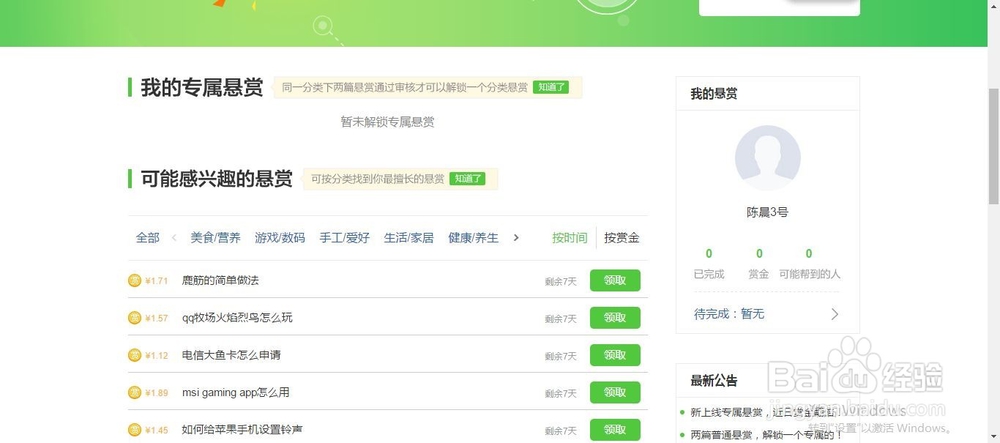Image resolution: width=1000 pixels, height=443 pixels.
Task: Click the ¥1.45 reward amount
Action: 156,430
